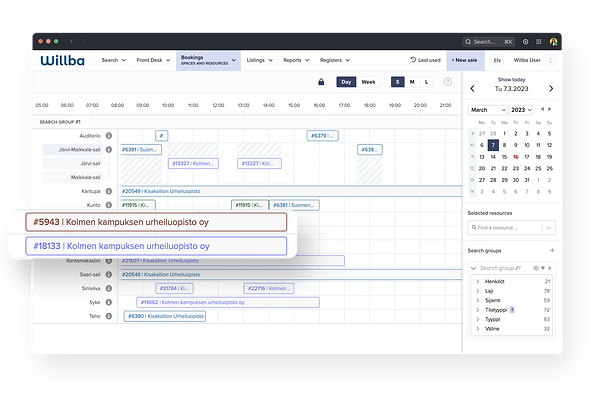Select size M row height

click(412, 82)
